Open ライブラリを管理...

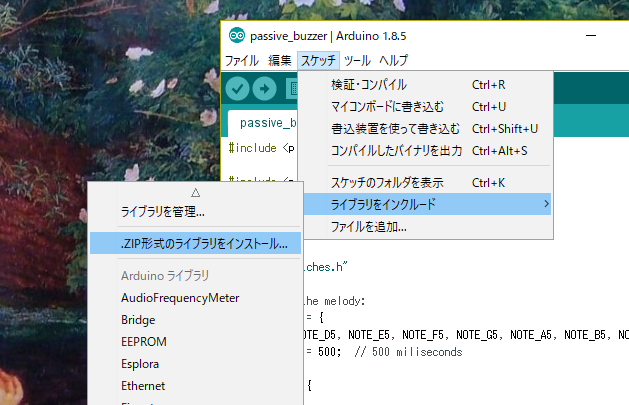click(195, 211)
